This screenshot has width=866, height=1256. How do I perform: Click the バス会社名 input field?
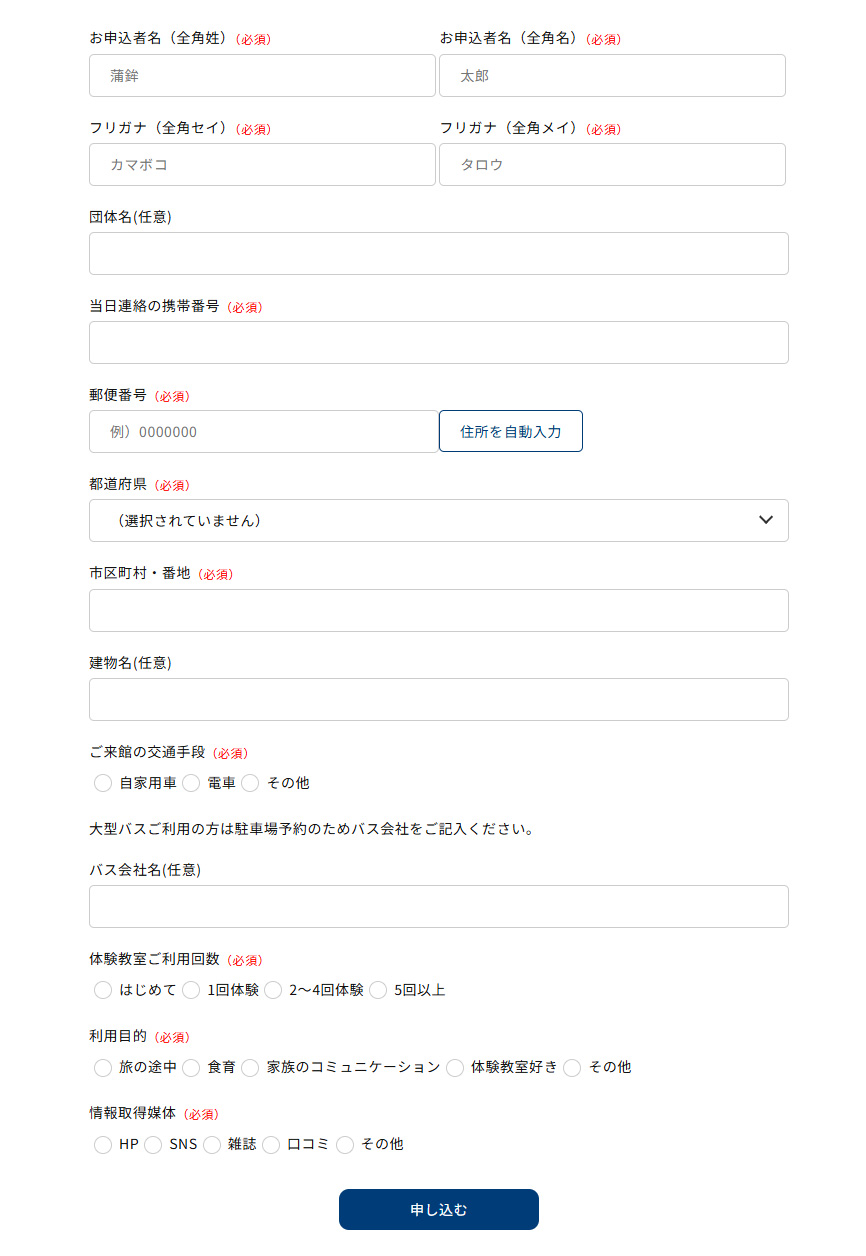[x=439, y=906]
